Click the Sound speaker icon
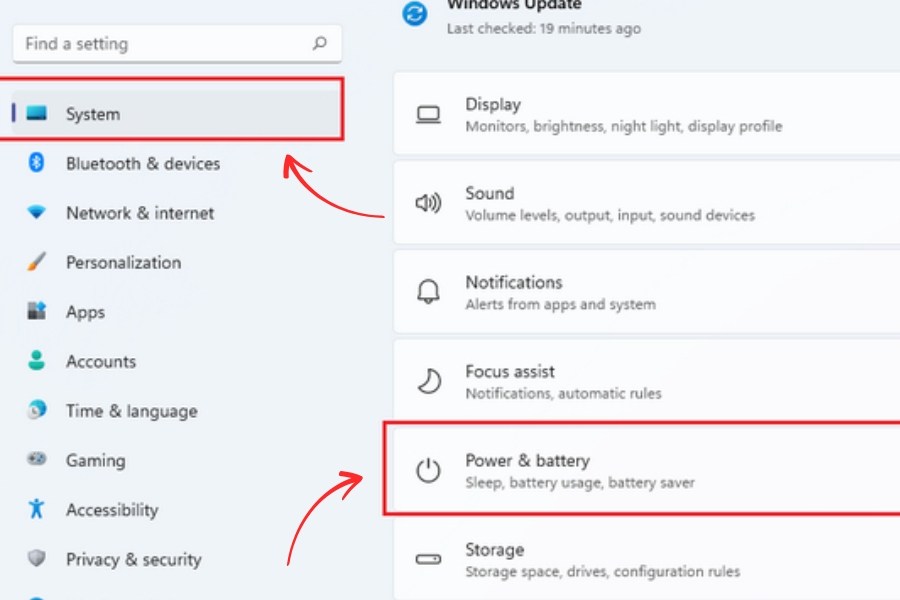900x600 pixels. tap(428, 204)
